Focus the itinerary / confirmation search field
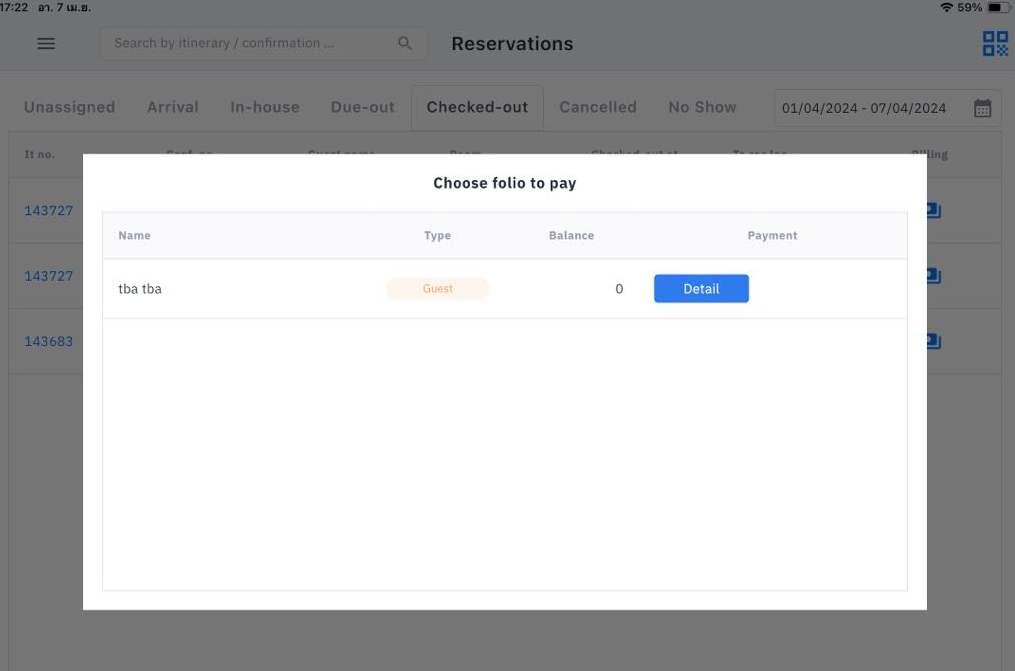Image resolution: width=1015 pixels, height=671 pixels. tap(250, 44)
